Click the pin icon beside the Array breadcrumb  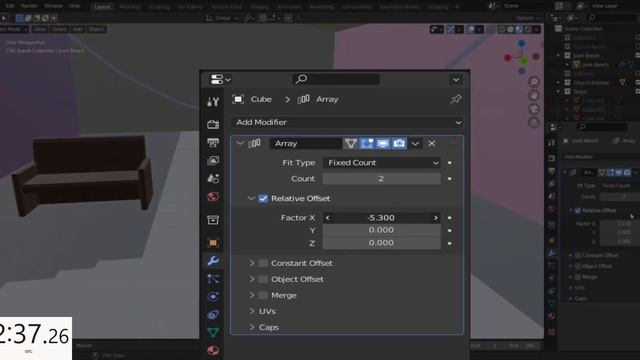click(x=456, y=99)
